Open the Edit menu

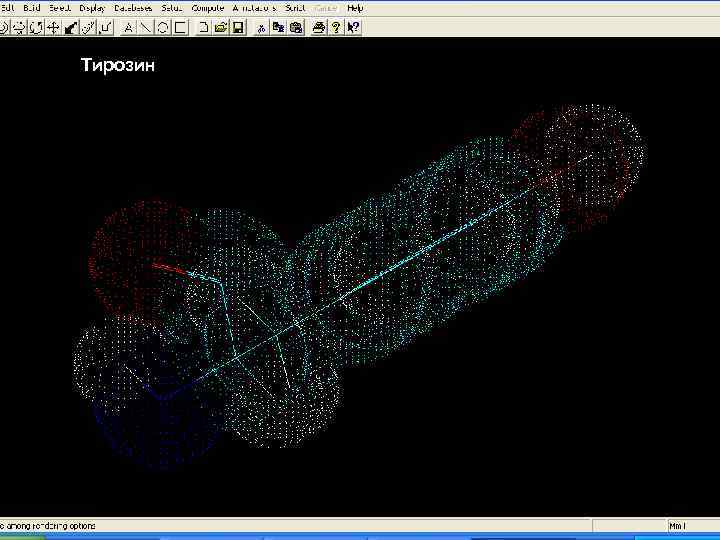point(7,8)
